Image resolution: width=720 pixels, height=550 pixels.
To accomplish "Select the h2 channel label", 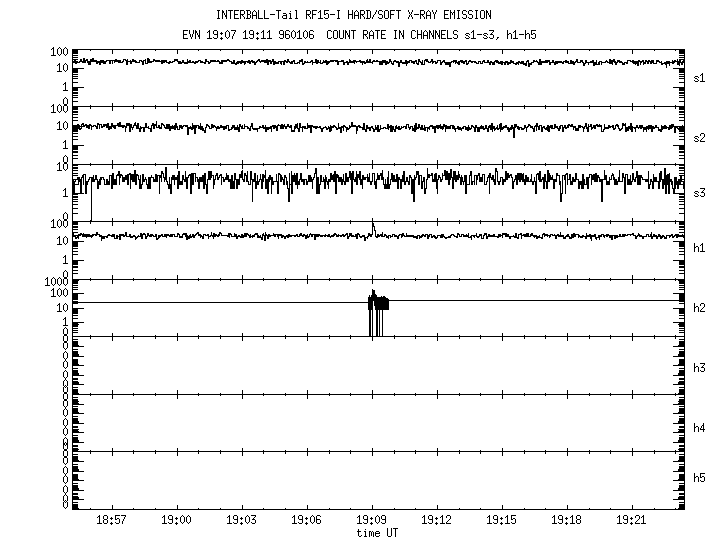I will [700, 308].
